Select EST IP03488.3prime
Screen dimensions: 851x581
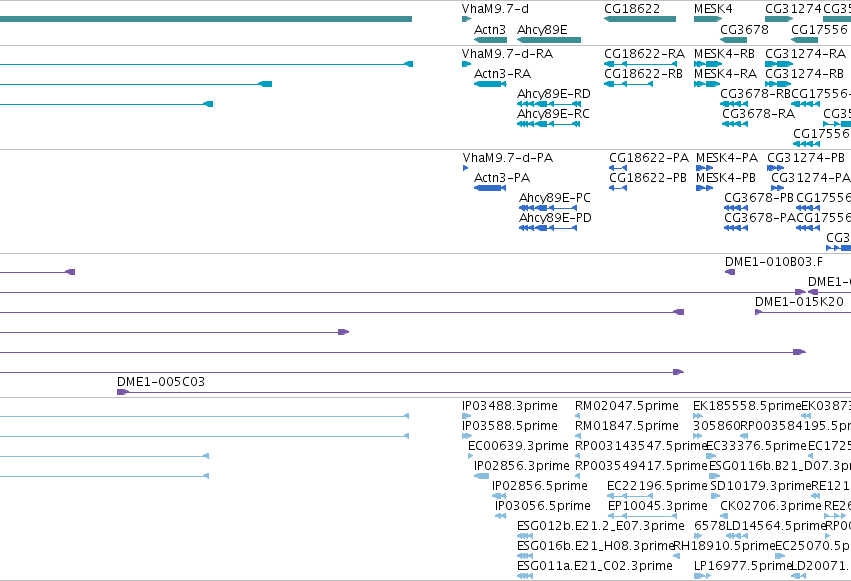coord(466,416)
